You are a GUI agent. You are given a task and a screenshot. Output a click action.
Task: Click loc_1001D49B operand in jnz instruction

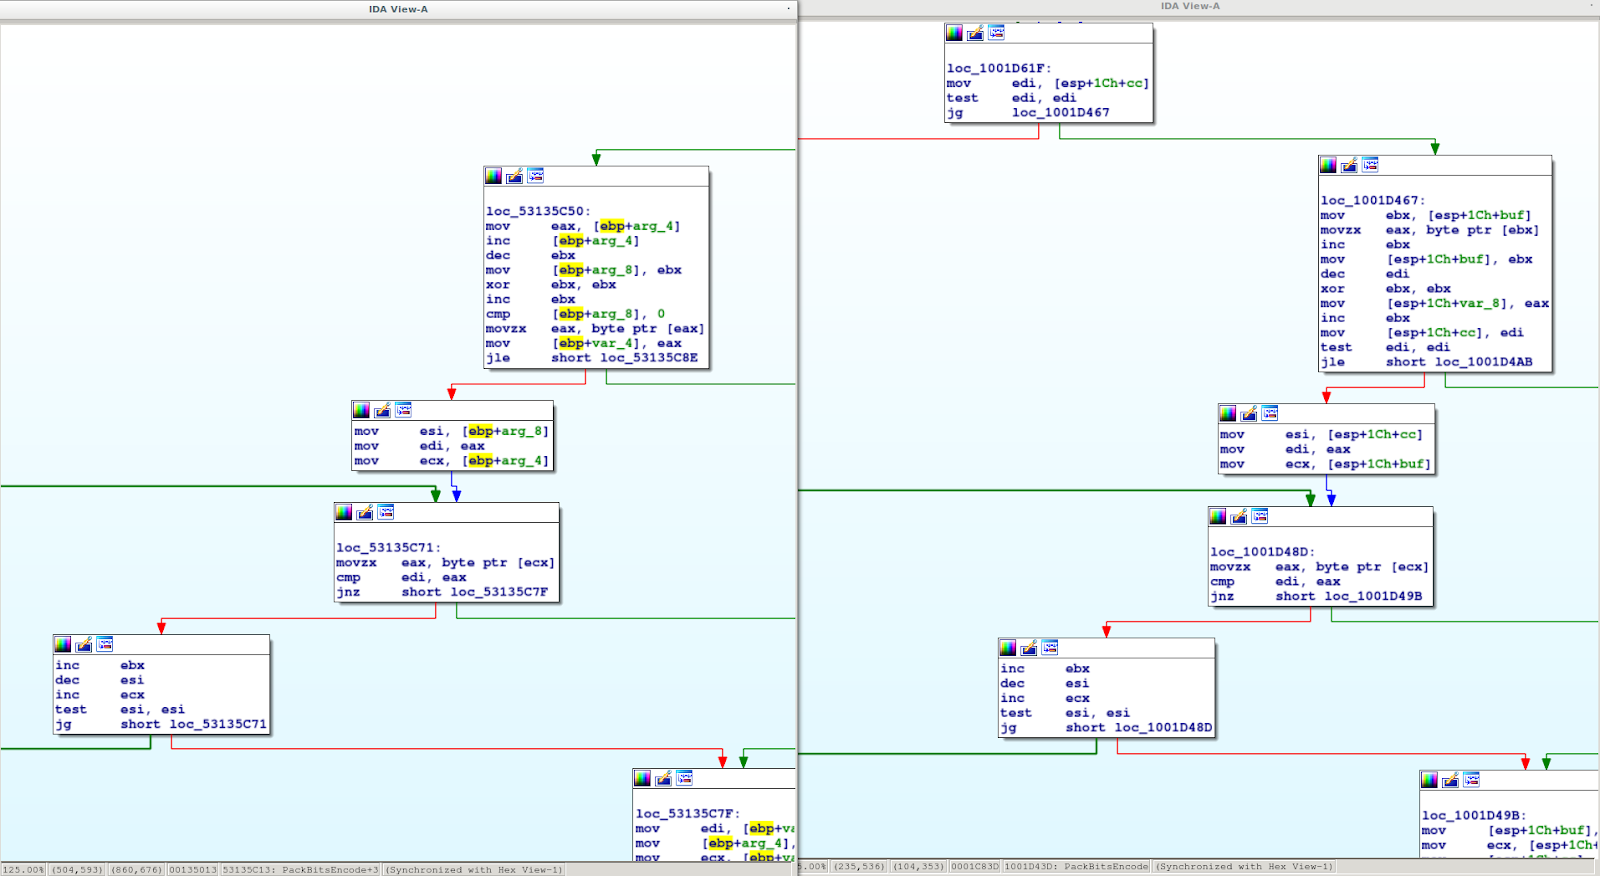tap(1373, 596)
